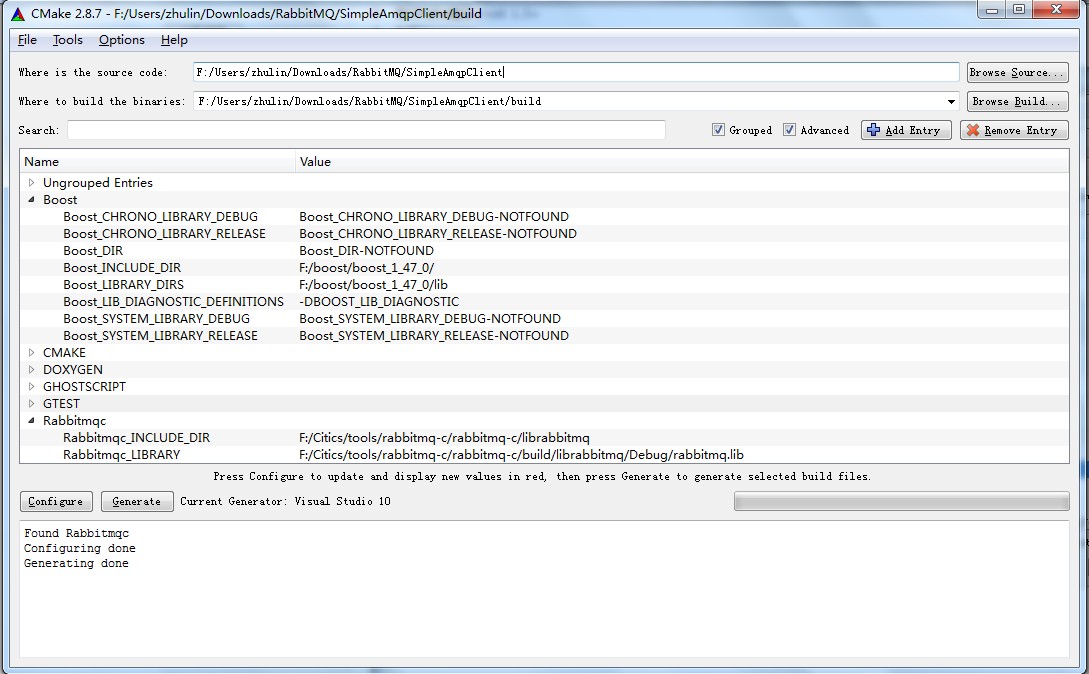Expand the CMAKE group
Screen dimensions: 1089x674
[31, 352]
